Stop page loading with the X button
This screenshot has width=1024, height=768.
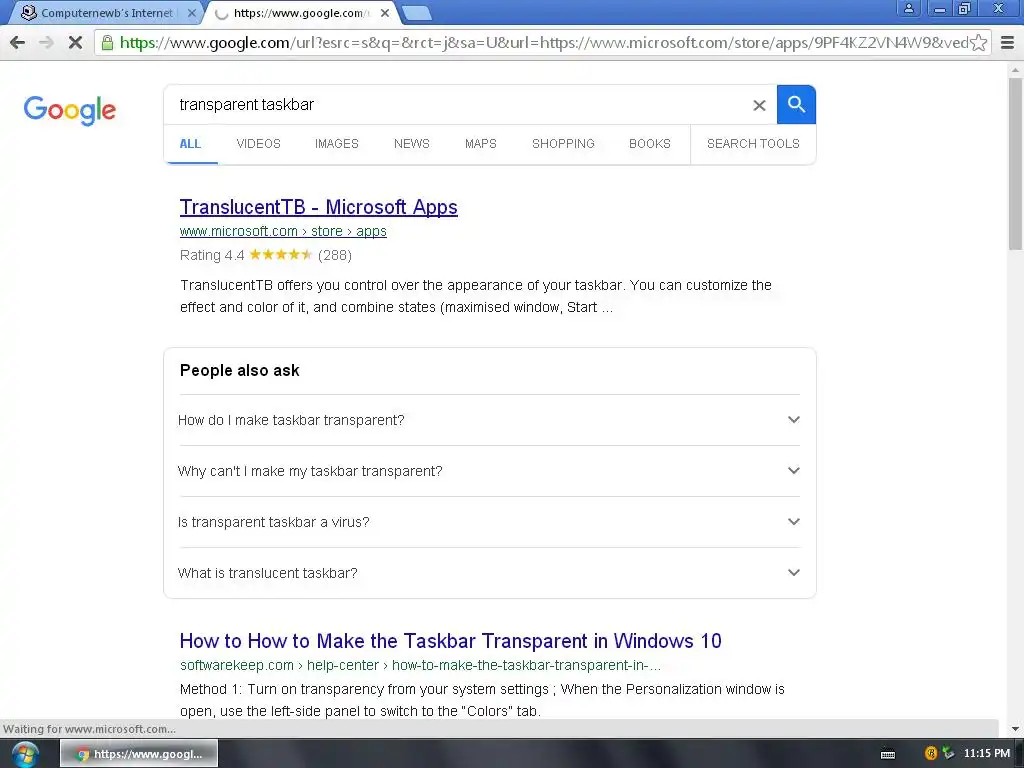tap(75, 43)
